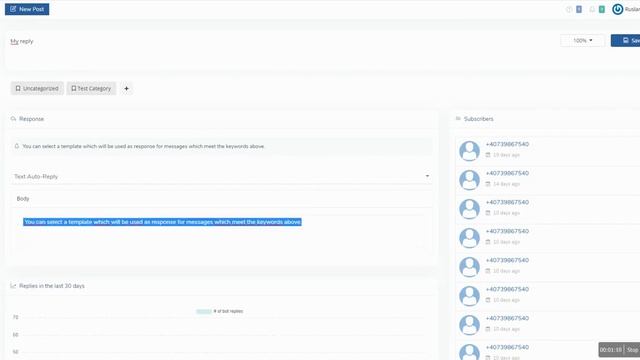Image resolution: width=640 pixels, height=360 pixels.
Task: Click the 70 value on the chart axis
Action: 16,317
